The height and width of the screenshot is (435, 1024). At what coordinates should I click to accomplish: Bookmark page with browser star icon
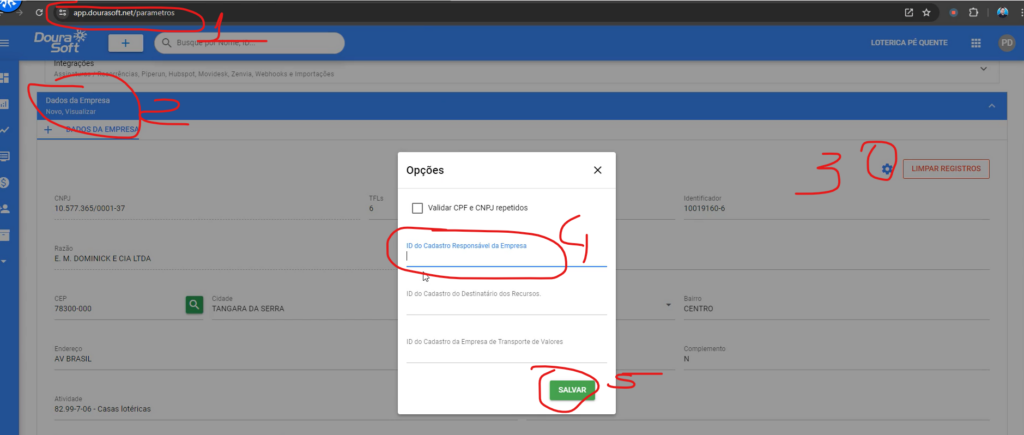coord(927,12)
